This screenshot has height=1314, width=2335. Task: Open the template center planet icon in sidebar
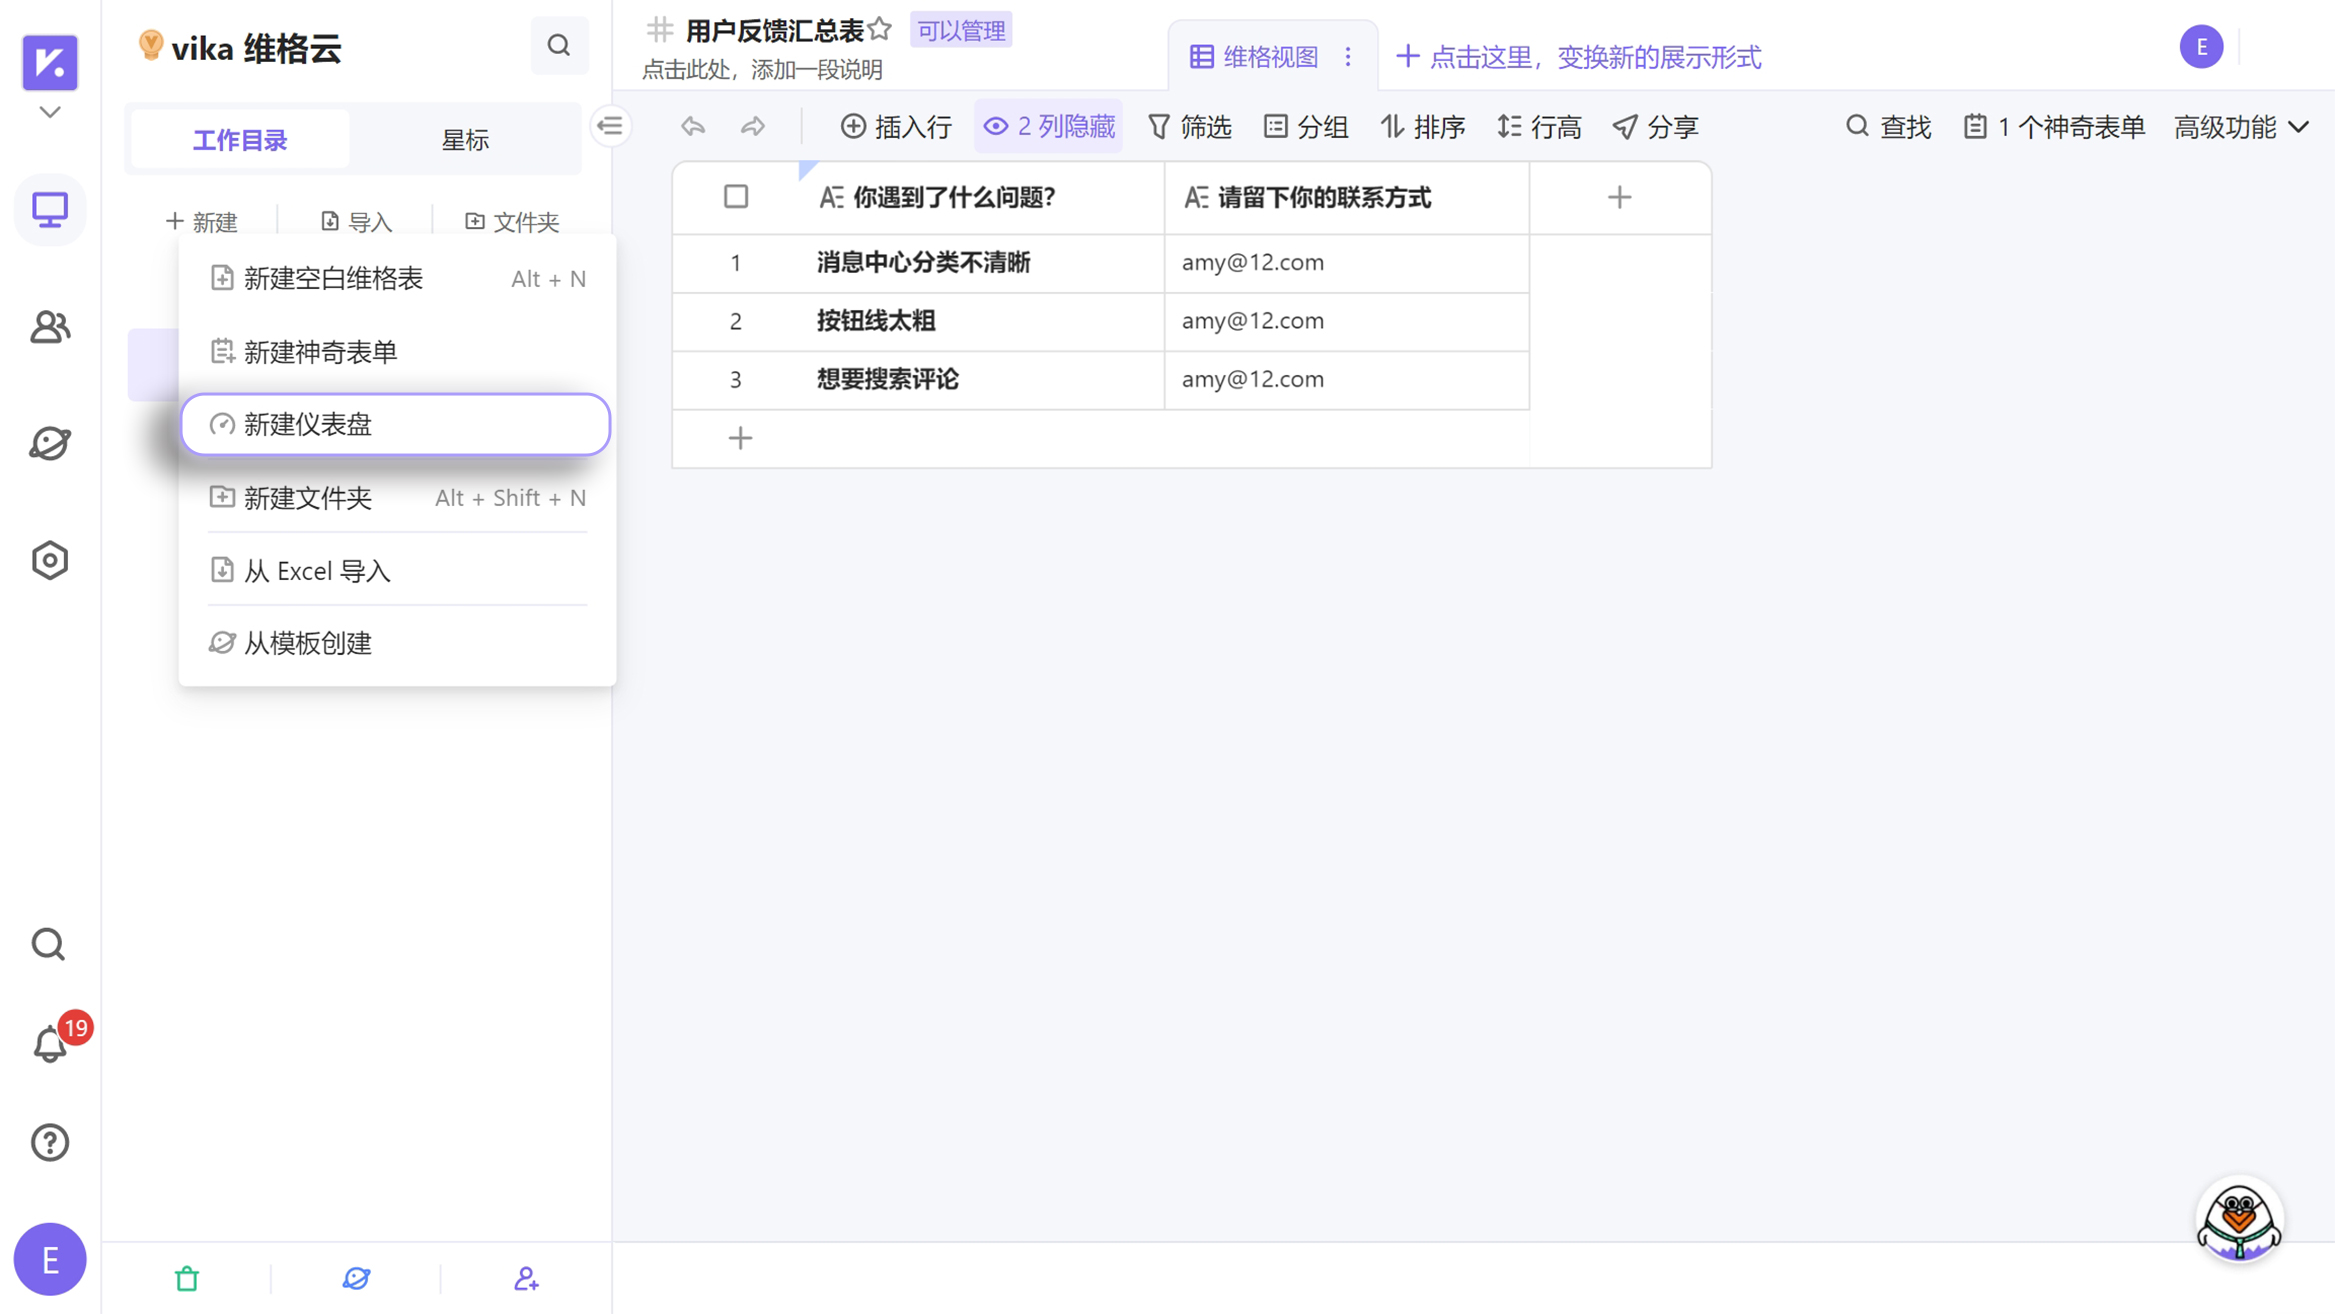[x=50, y=443]
